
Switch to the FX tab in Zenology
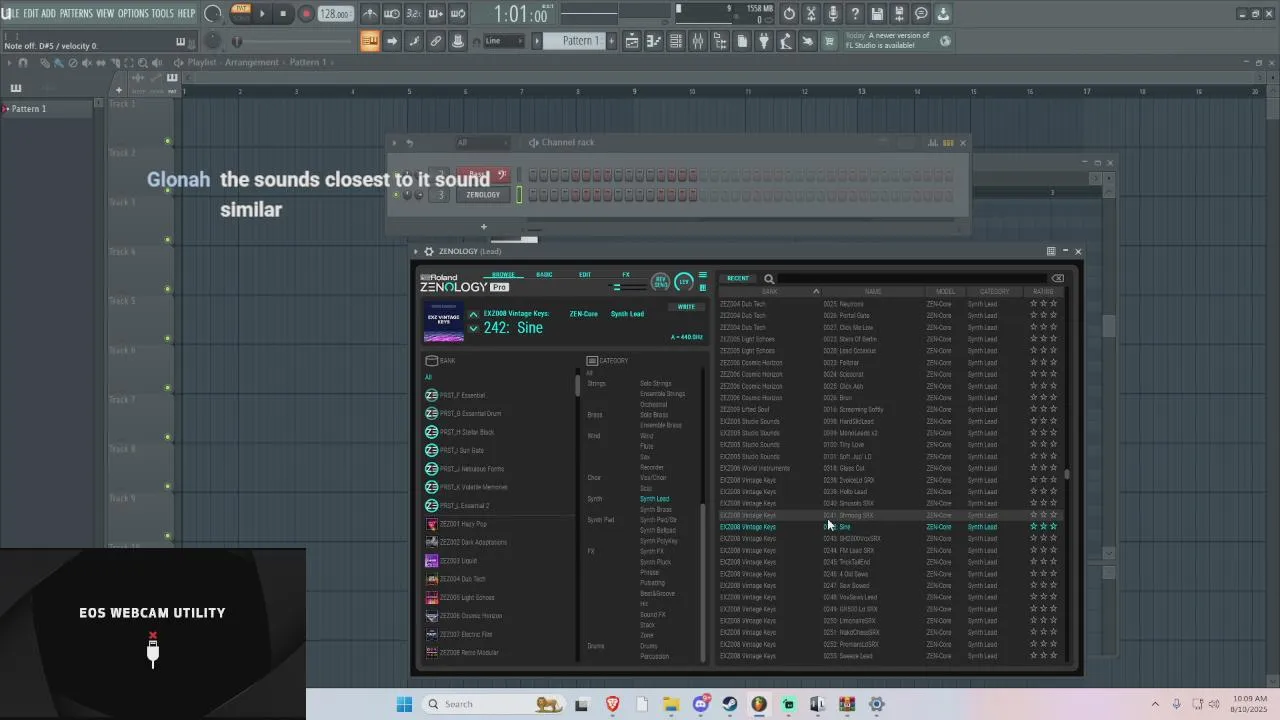click(626, 275)
